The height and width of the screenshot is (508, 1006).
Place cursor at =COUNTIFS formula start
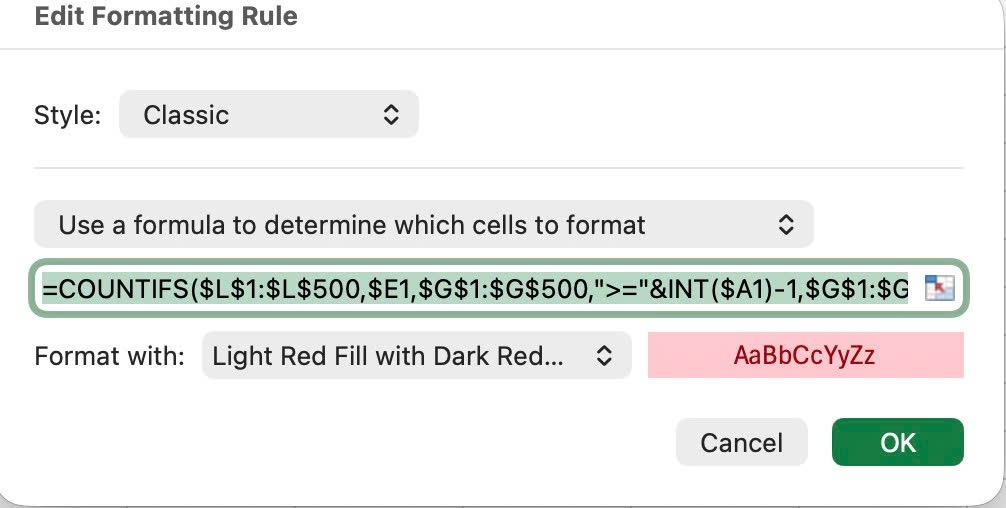point(116,289)
